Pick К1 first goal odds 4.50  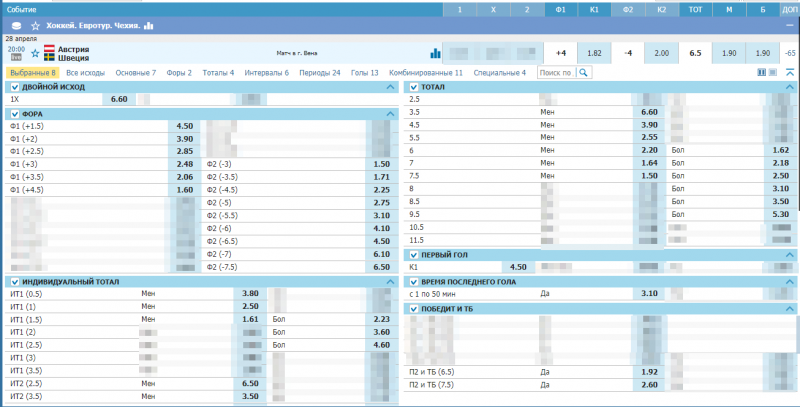518,268
